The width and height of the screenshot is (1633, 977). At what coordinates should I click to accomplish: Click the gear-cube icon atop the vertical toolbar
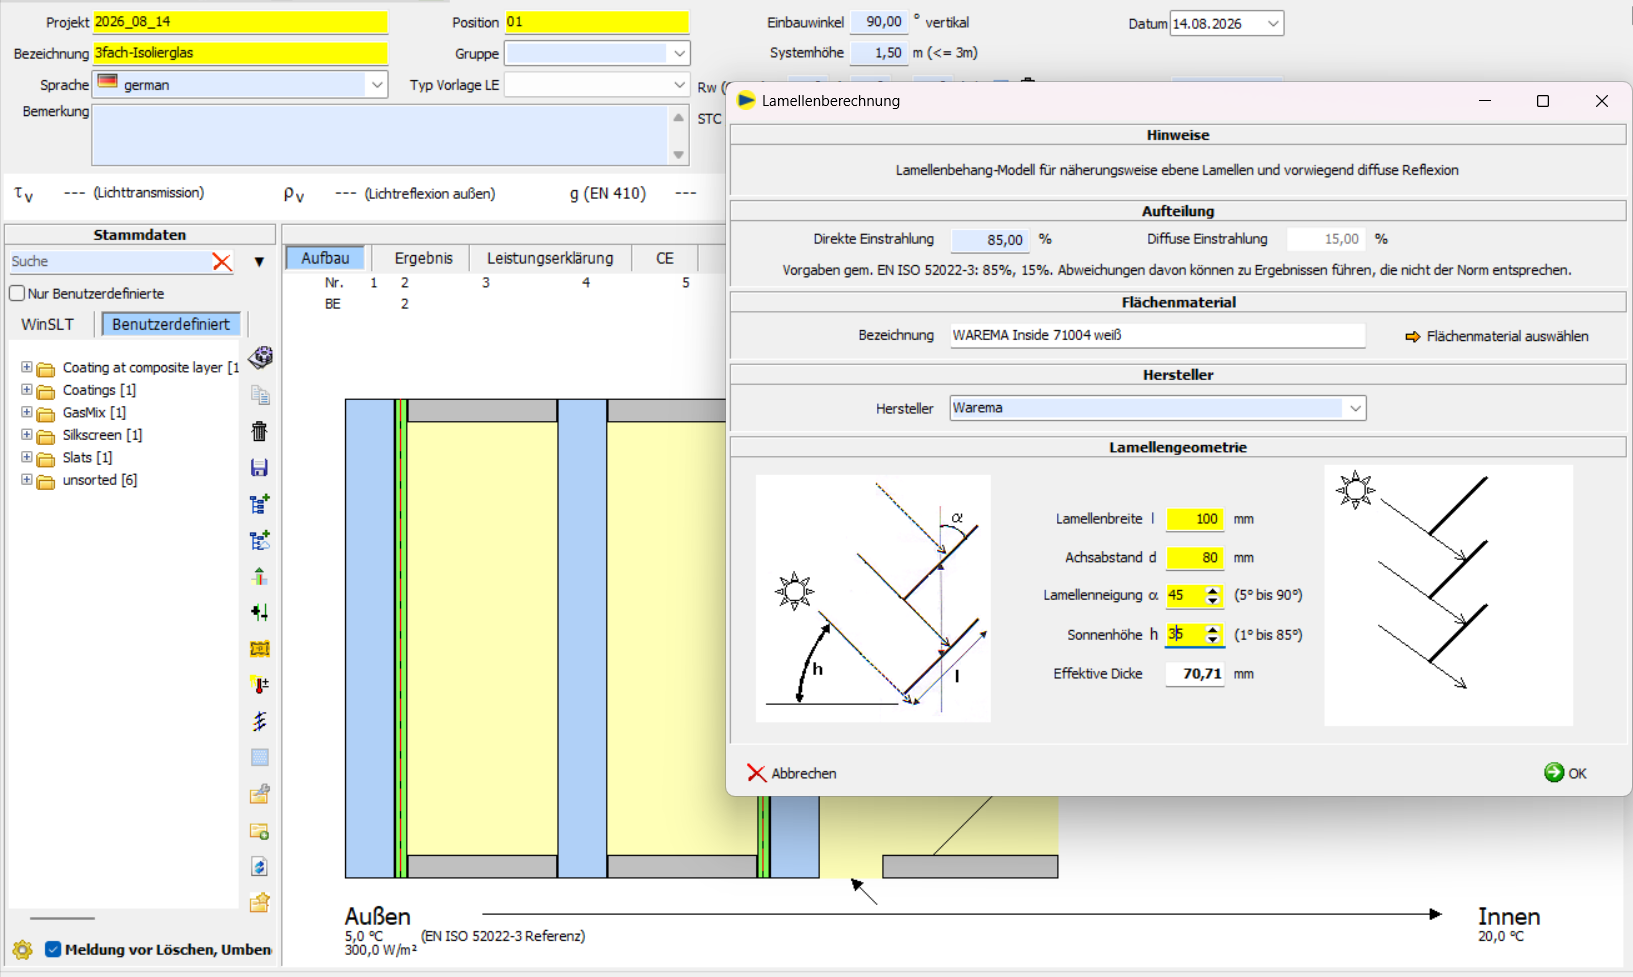[x=260, y=357]
